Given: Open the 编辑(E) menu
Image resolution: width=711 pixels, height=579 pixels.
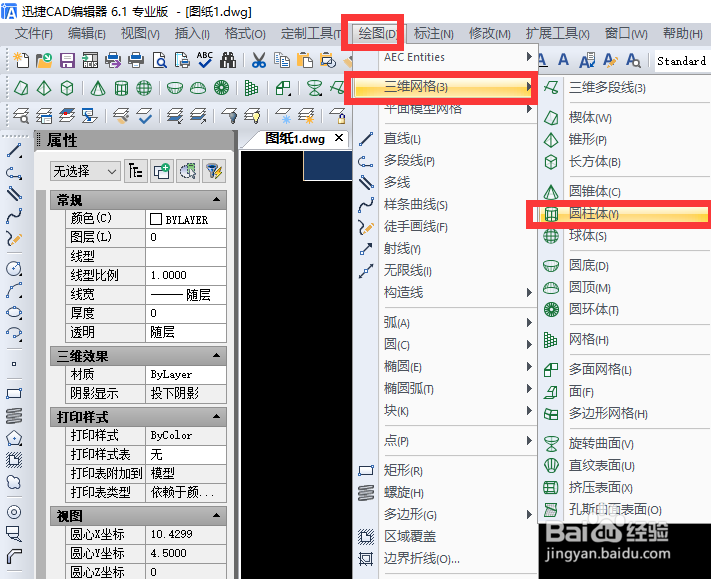Looking at the screenshot, I should [87, 34].
